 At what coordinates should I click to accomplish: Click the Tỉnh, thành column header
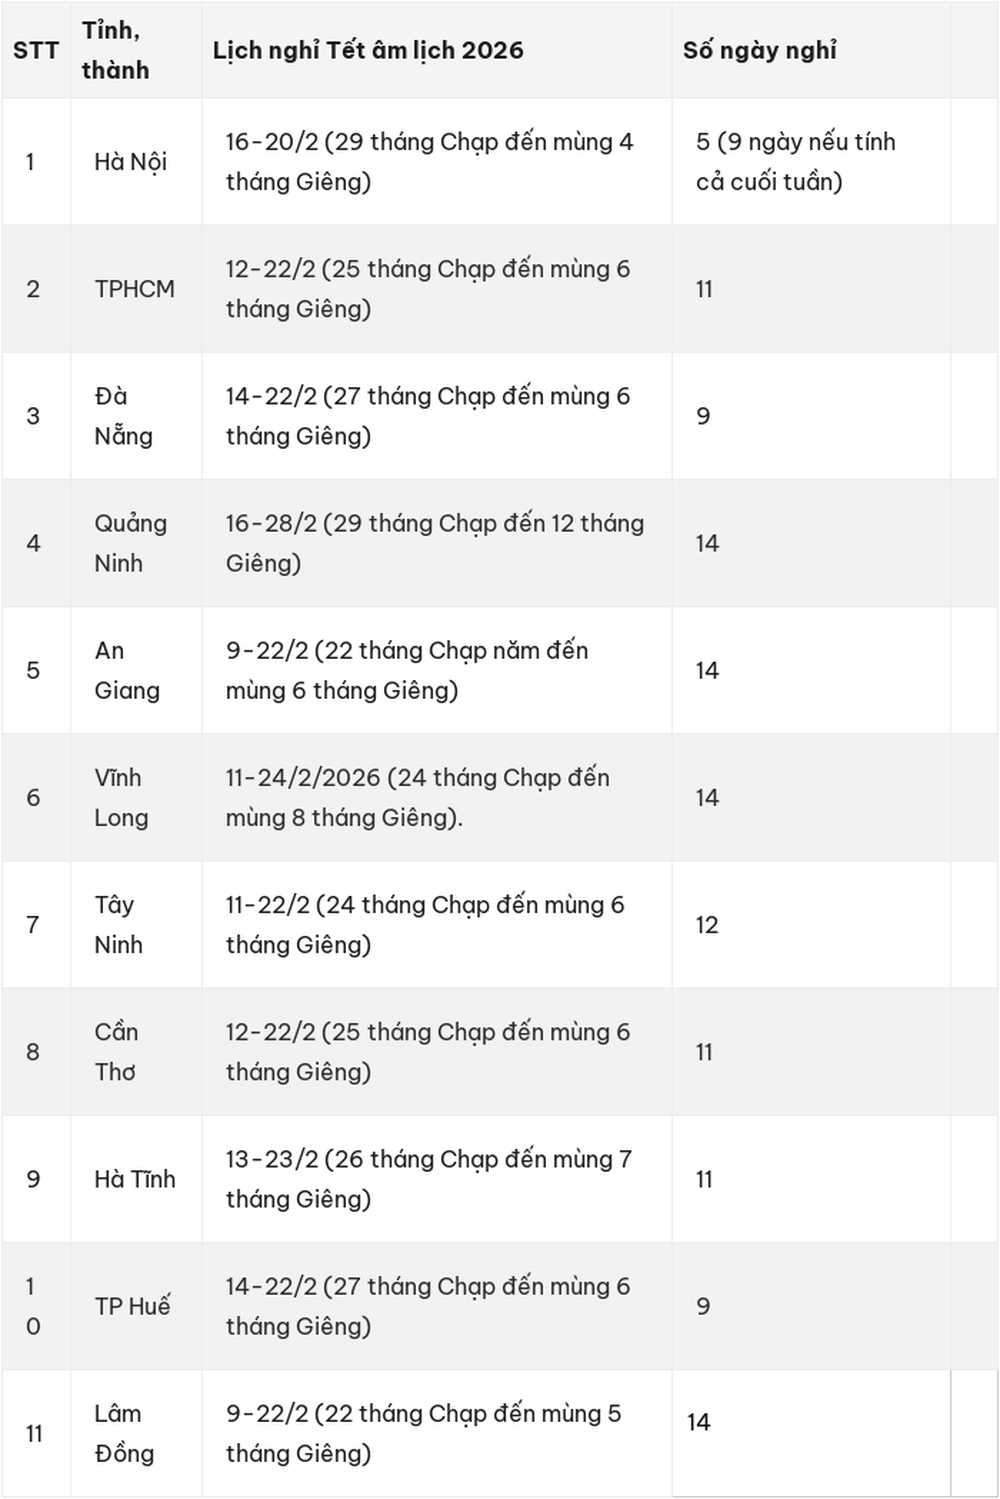(116, 50)
